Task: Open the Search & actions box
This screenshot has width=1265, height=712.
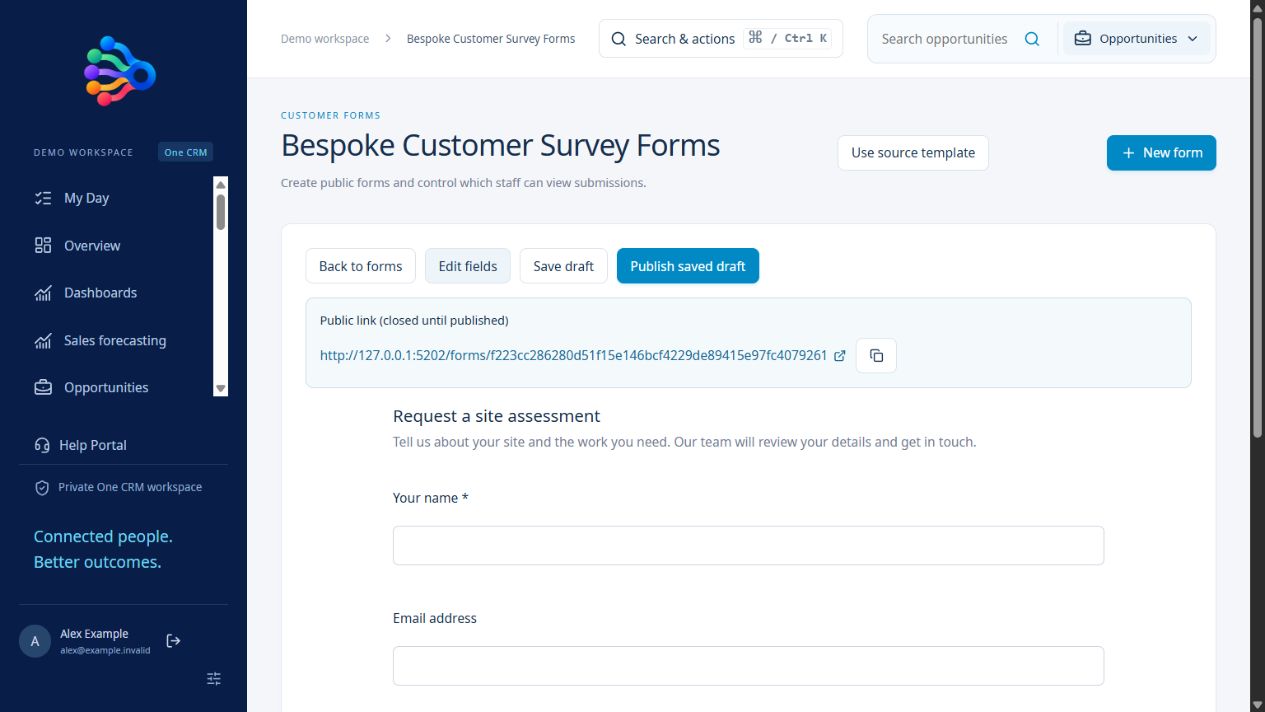Action: point(721,39)
